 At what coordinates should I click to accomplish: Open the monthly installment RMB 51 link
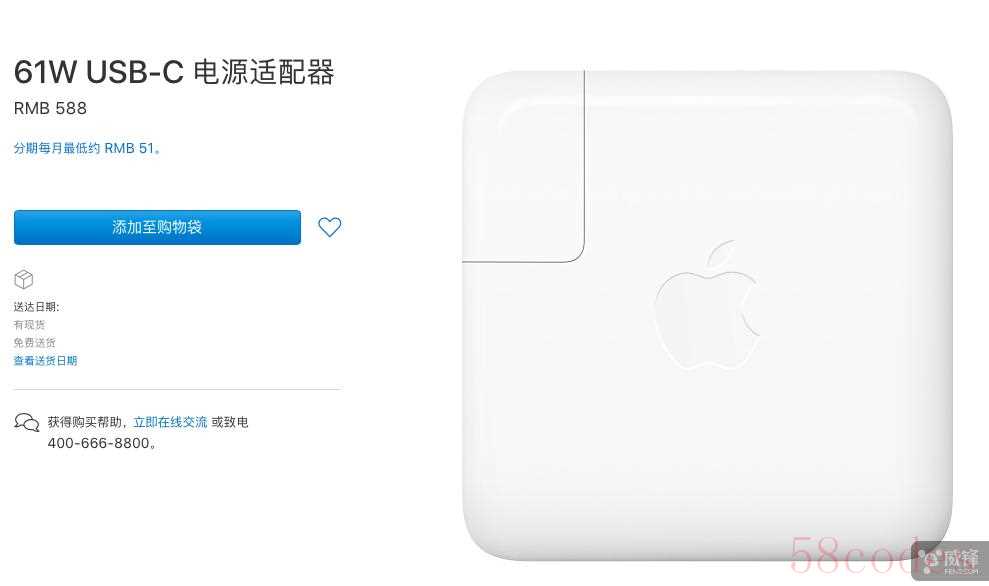tap(87, 148)
